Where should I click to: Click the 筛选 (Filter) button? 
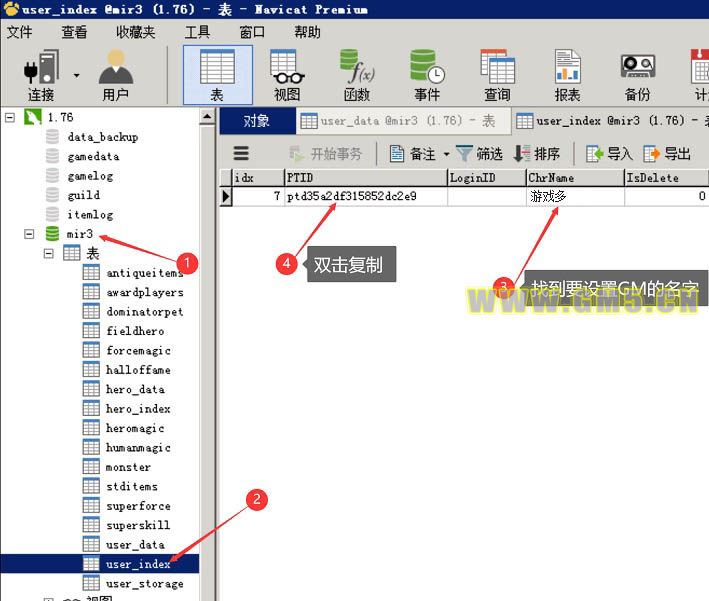point(480,154)
